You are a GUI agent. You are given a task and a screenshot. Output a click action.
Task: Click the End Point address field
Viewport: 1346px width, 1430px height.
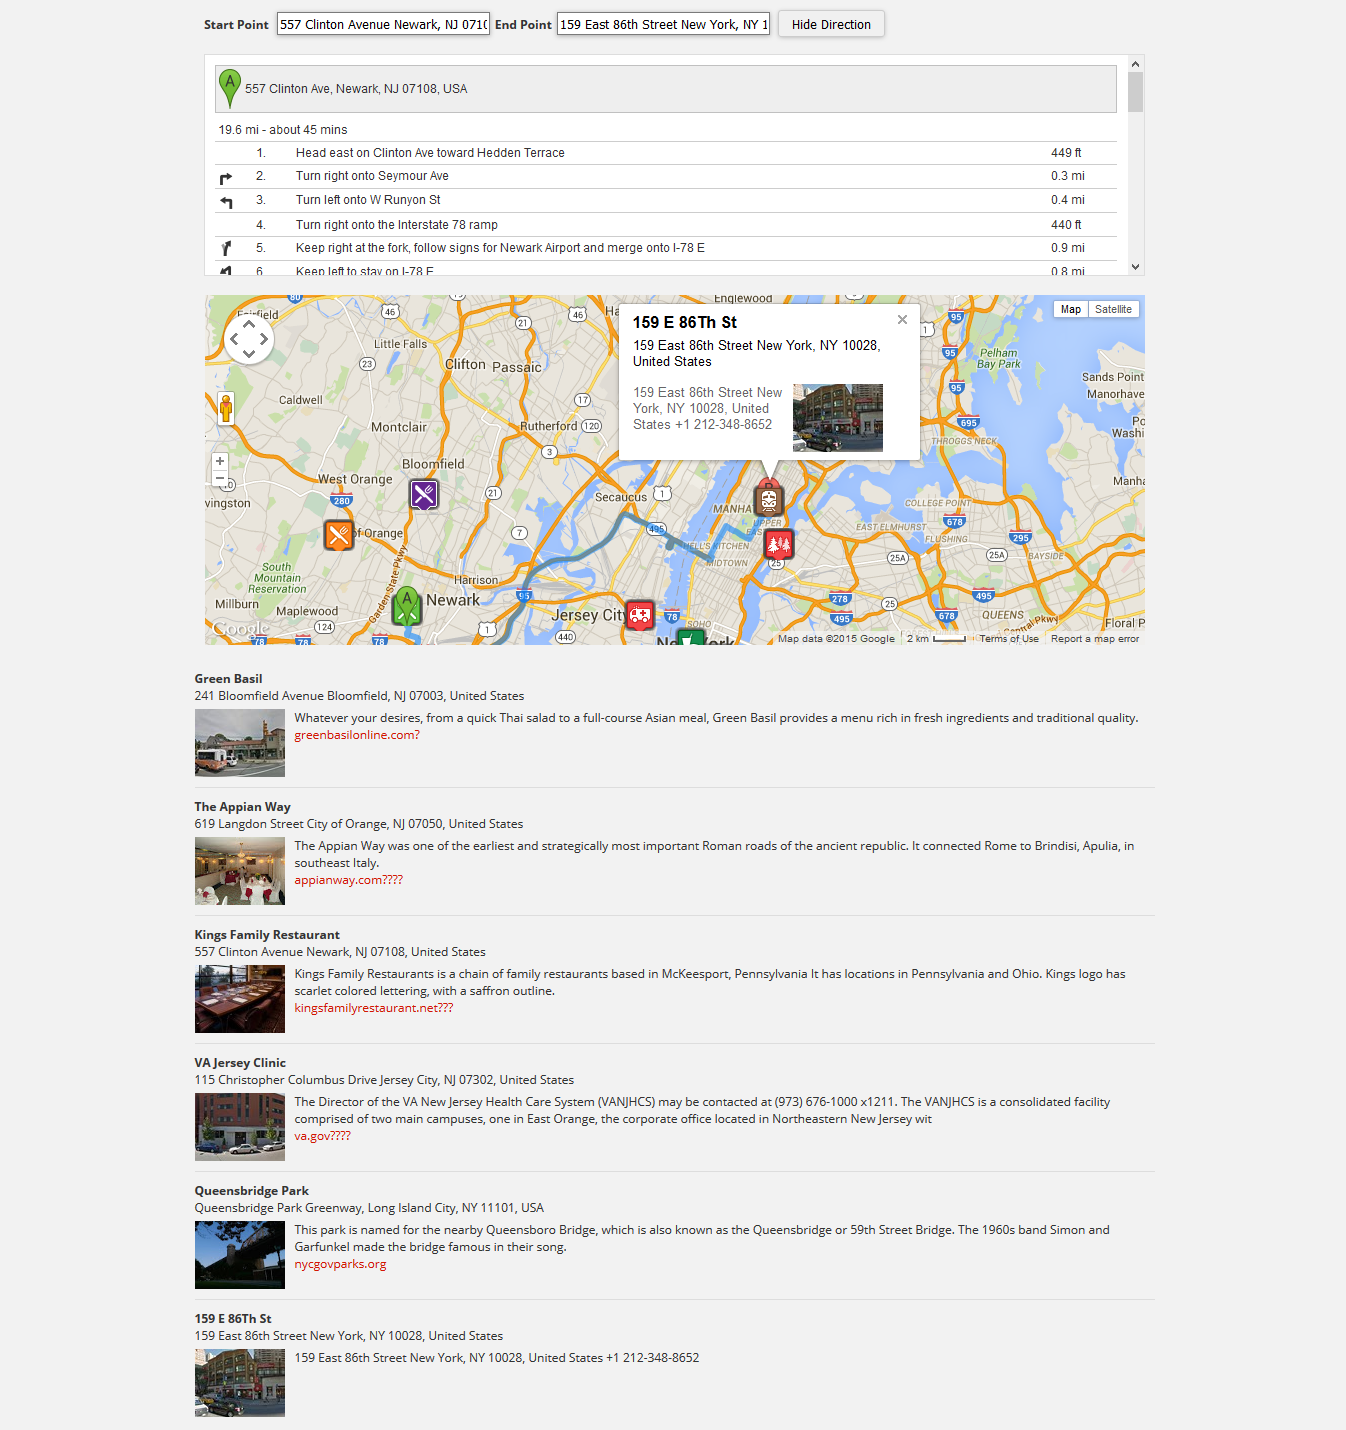pos(663,24)
